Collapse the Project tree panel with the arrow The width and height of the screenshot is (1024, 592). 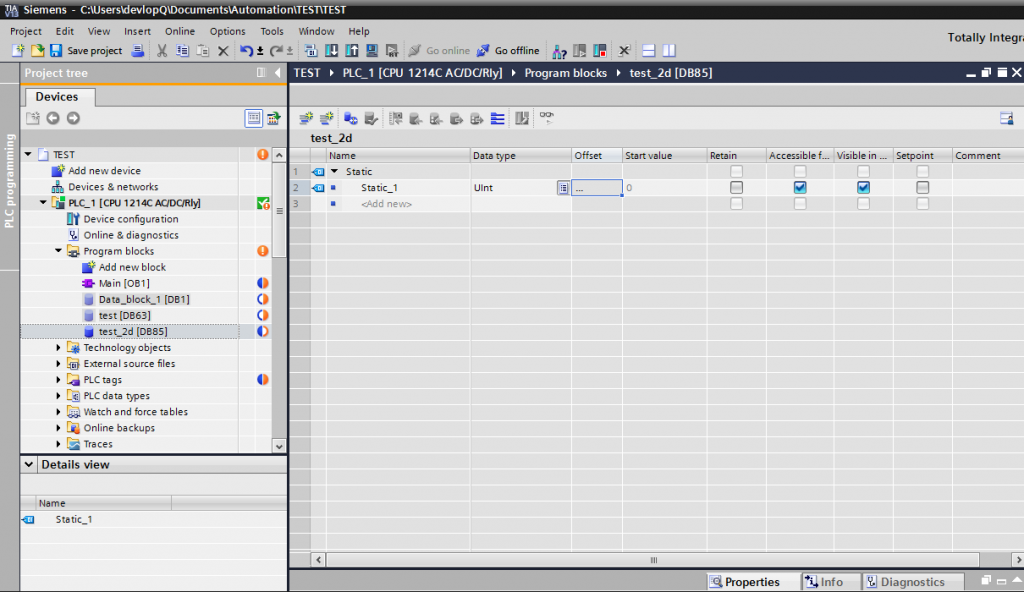click(278, 73)
